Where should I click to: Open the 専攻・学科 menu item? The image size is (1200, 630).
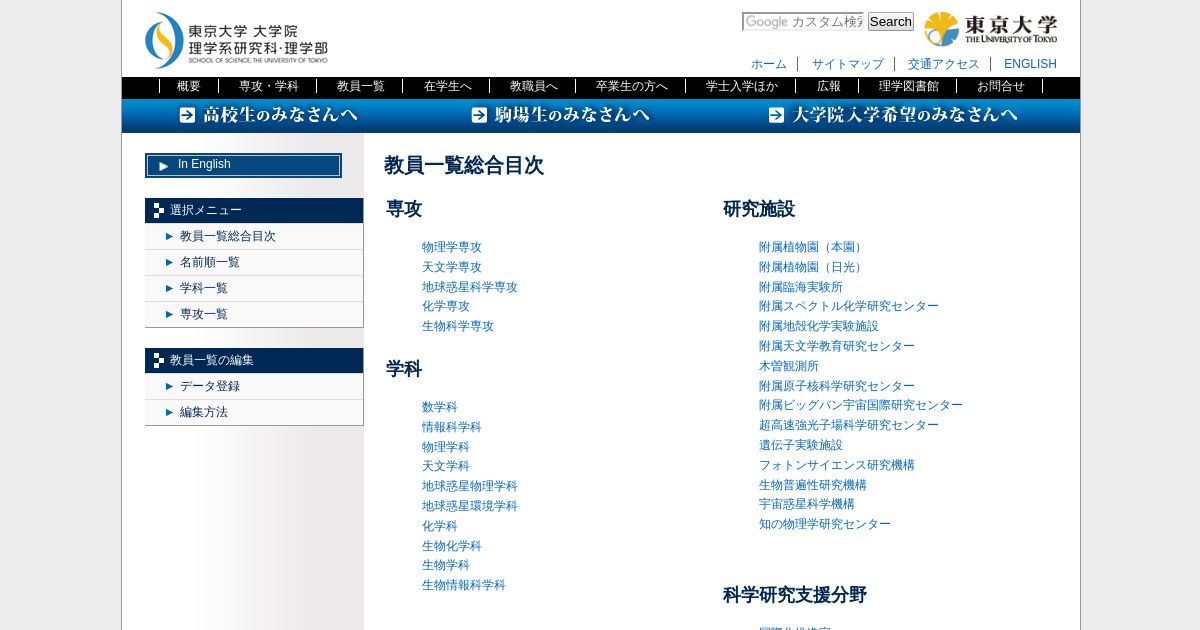(268, 86)
